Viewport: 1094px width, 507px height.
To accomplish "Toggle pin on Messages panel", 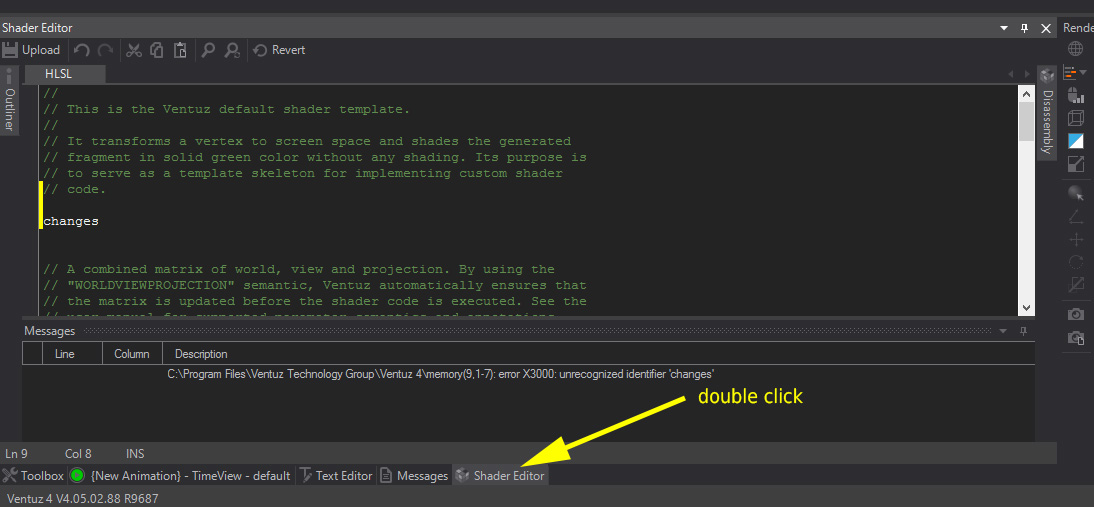I will pyautogui.click(x=1023, y=331).
